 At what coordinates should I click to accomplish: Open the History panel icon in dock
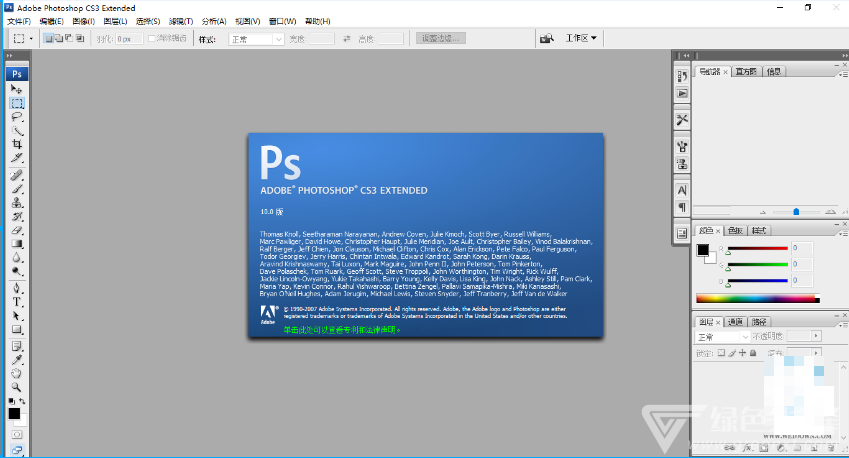682,77
